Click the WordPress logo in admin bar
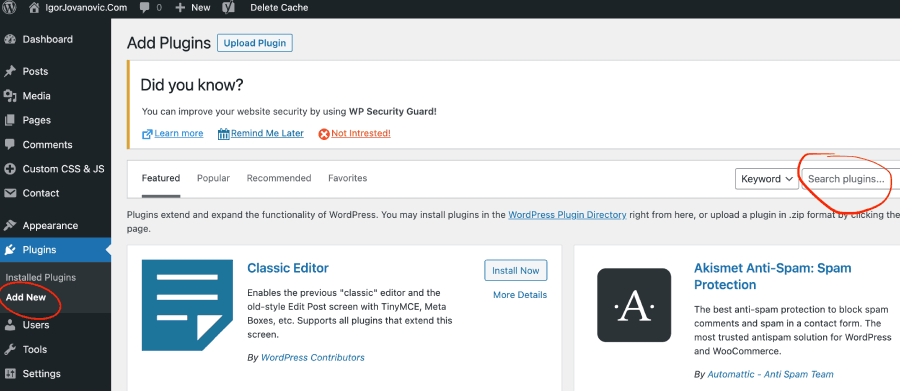The image size is (900, 391). (10, 7)
